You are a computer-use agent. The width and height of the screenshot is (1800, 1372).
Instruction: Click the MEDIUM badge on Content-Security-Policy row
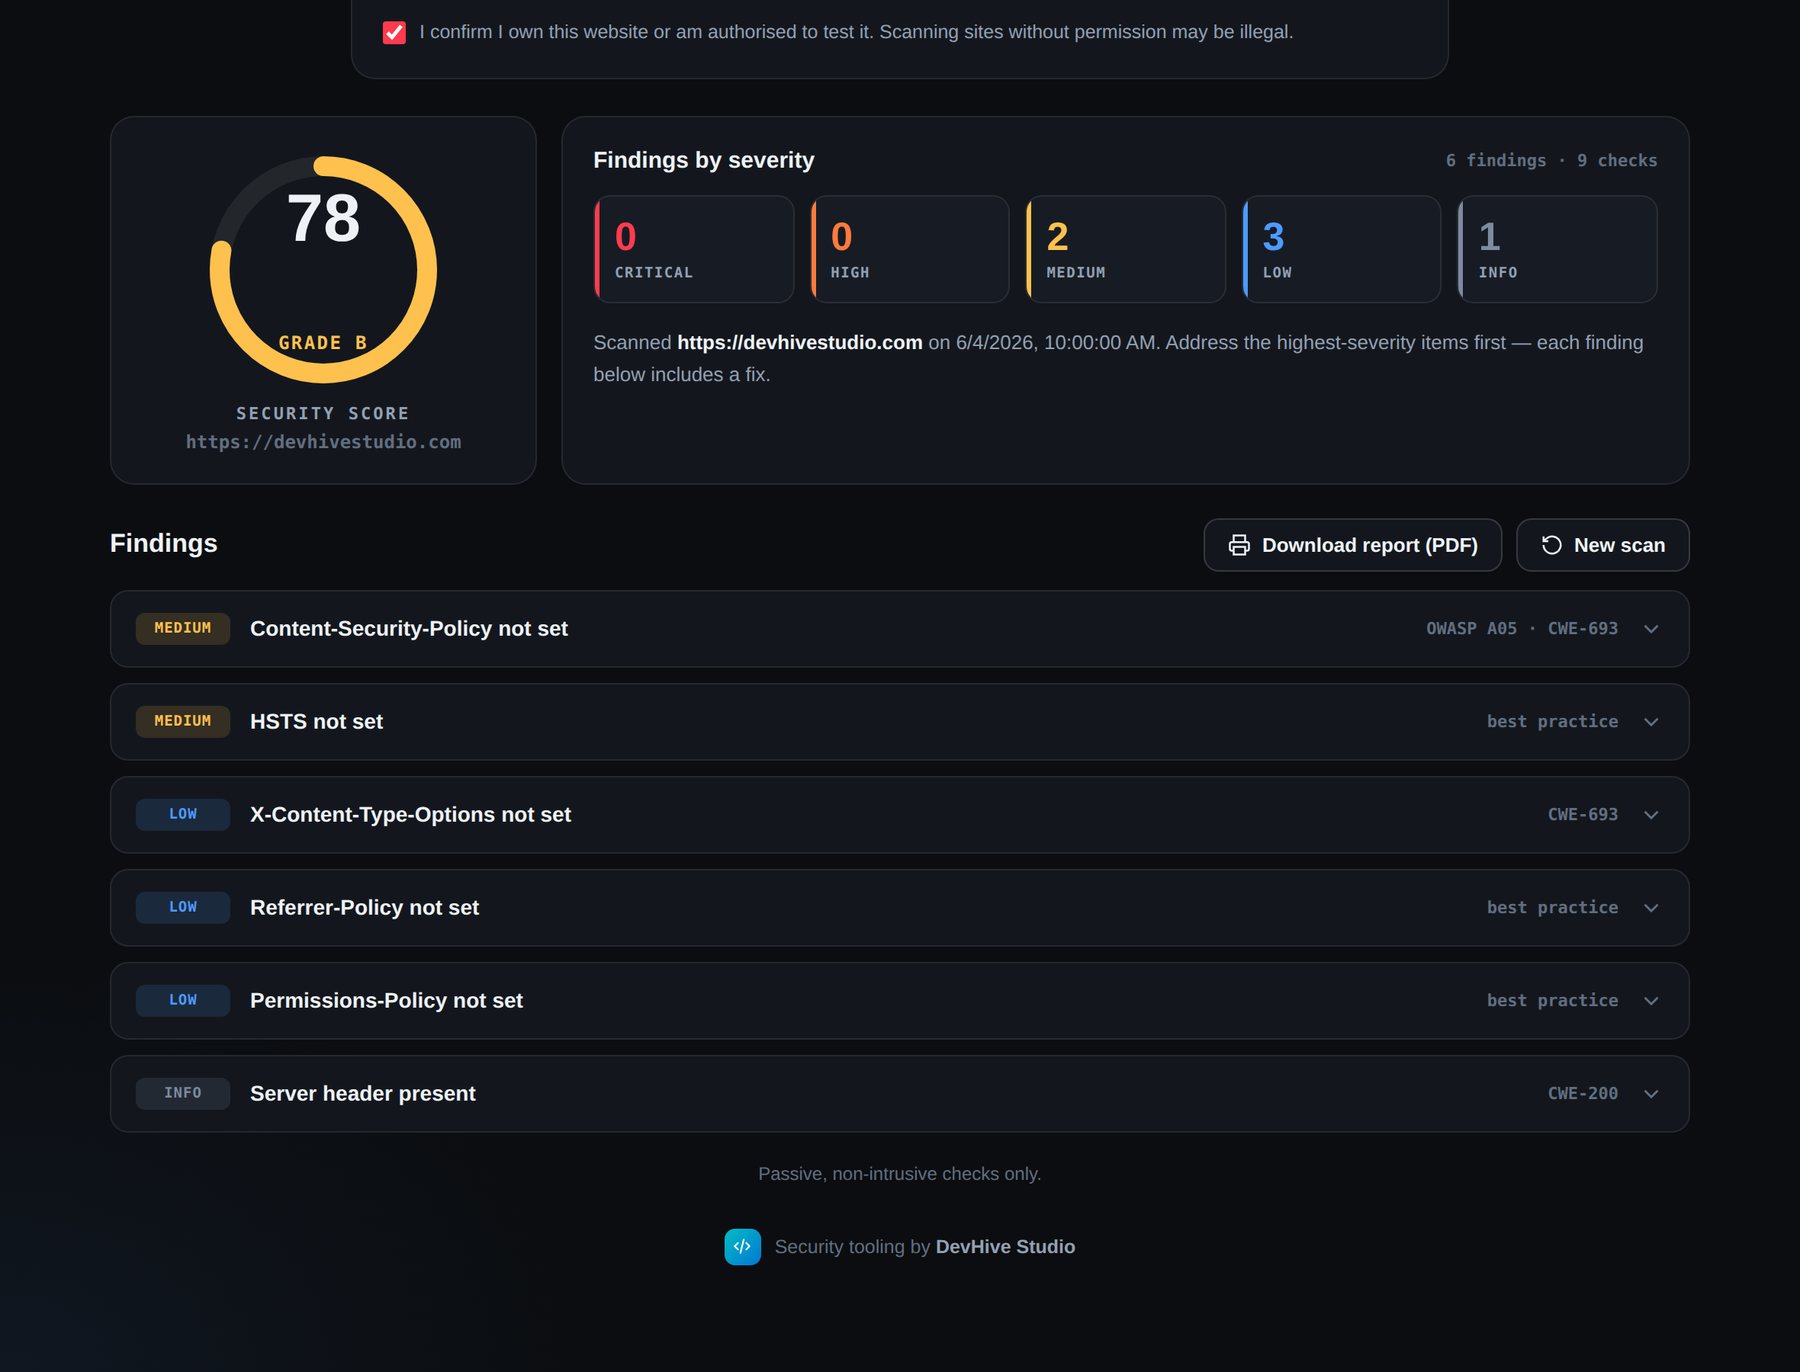click(183, 629)
